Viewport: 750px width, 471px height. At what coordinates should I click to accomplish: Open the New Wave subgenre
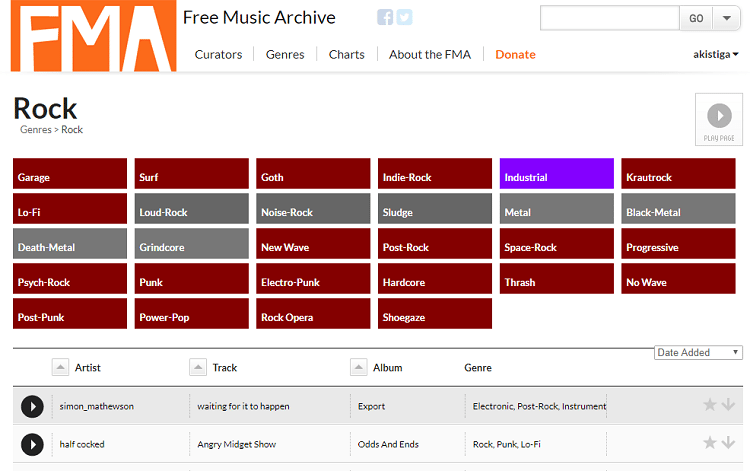point(313,243)
